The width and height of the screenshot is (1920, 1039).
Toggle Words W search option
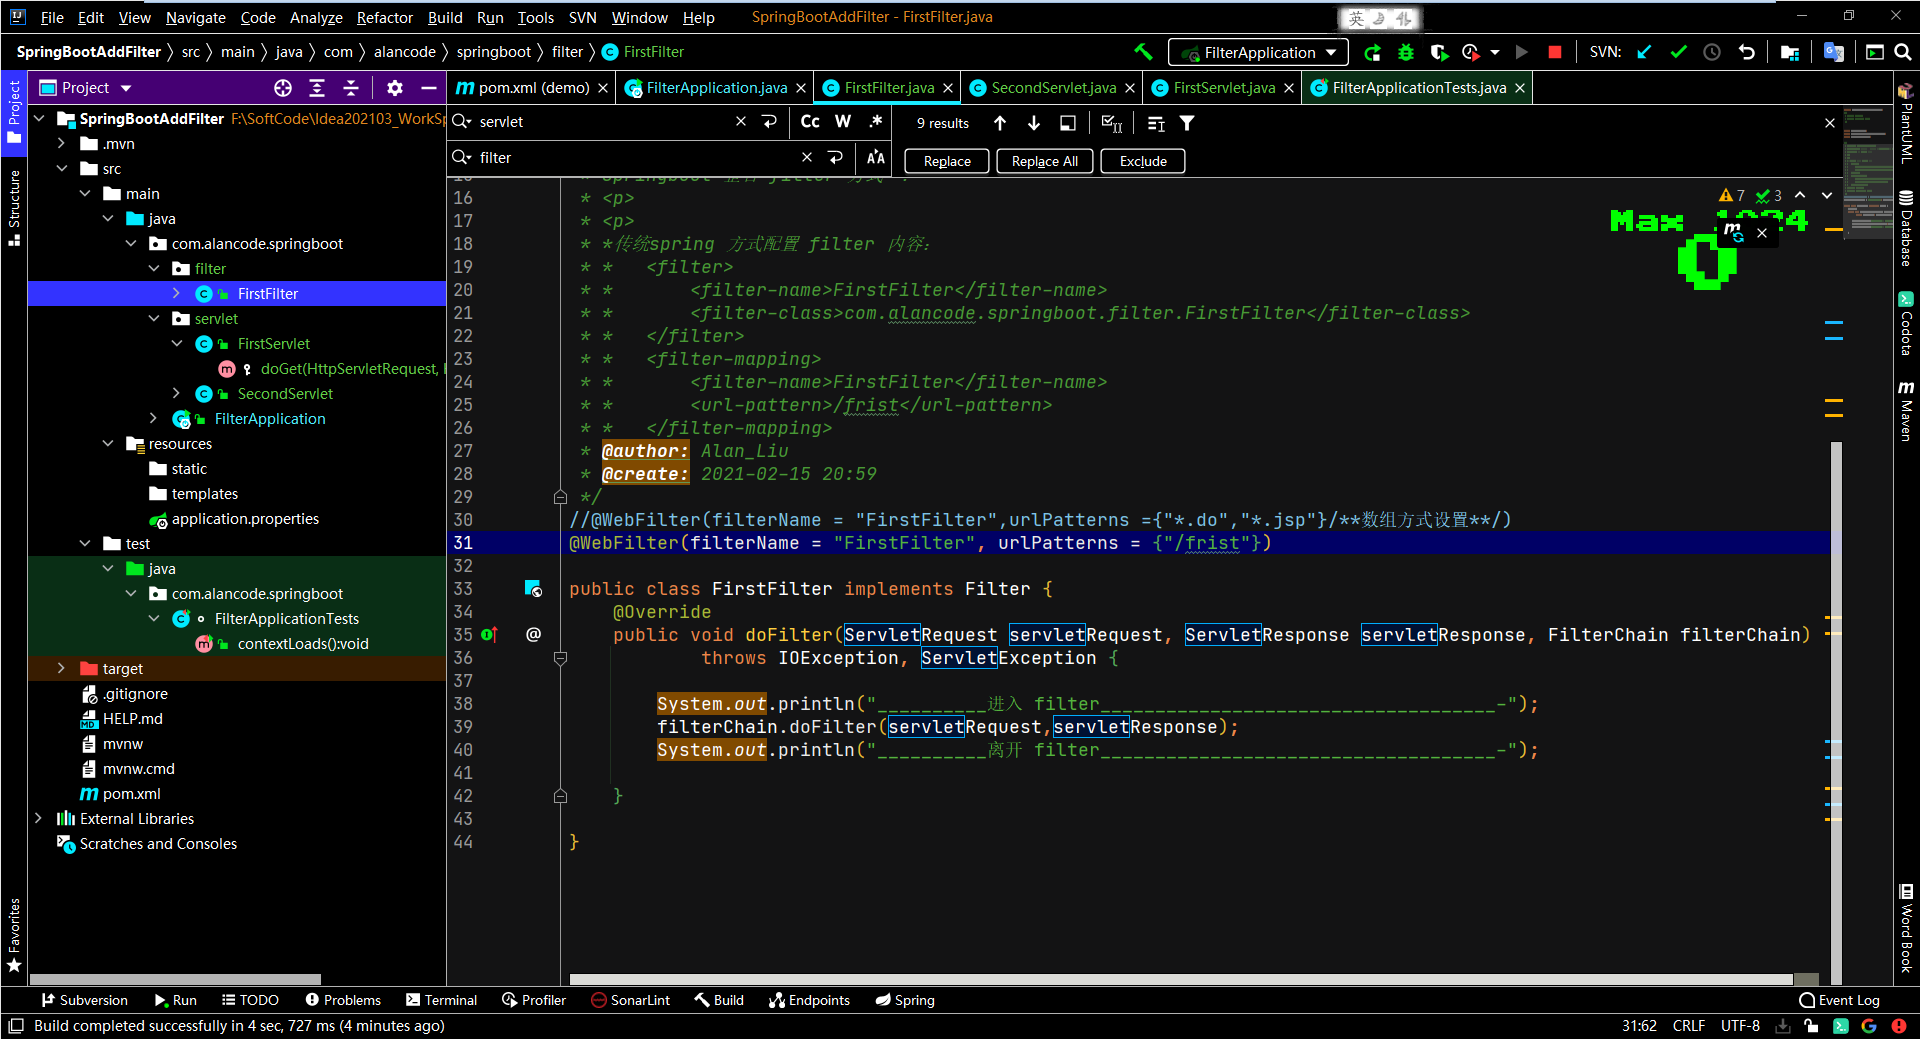click(843, 121)
